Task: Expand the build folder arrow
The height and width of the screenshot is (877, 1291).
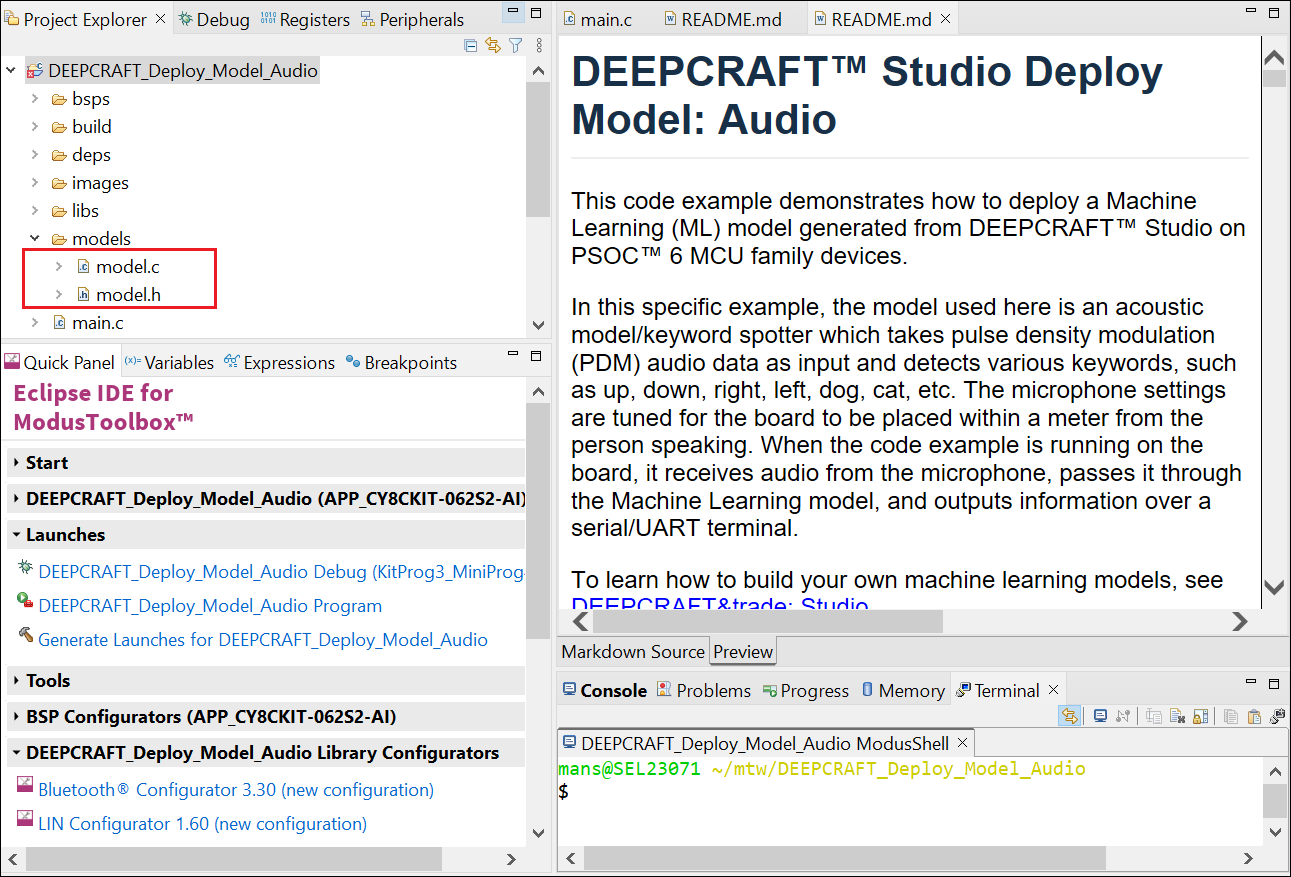Action: tap(35, 127)
